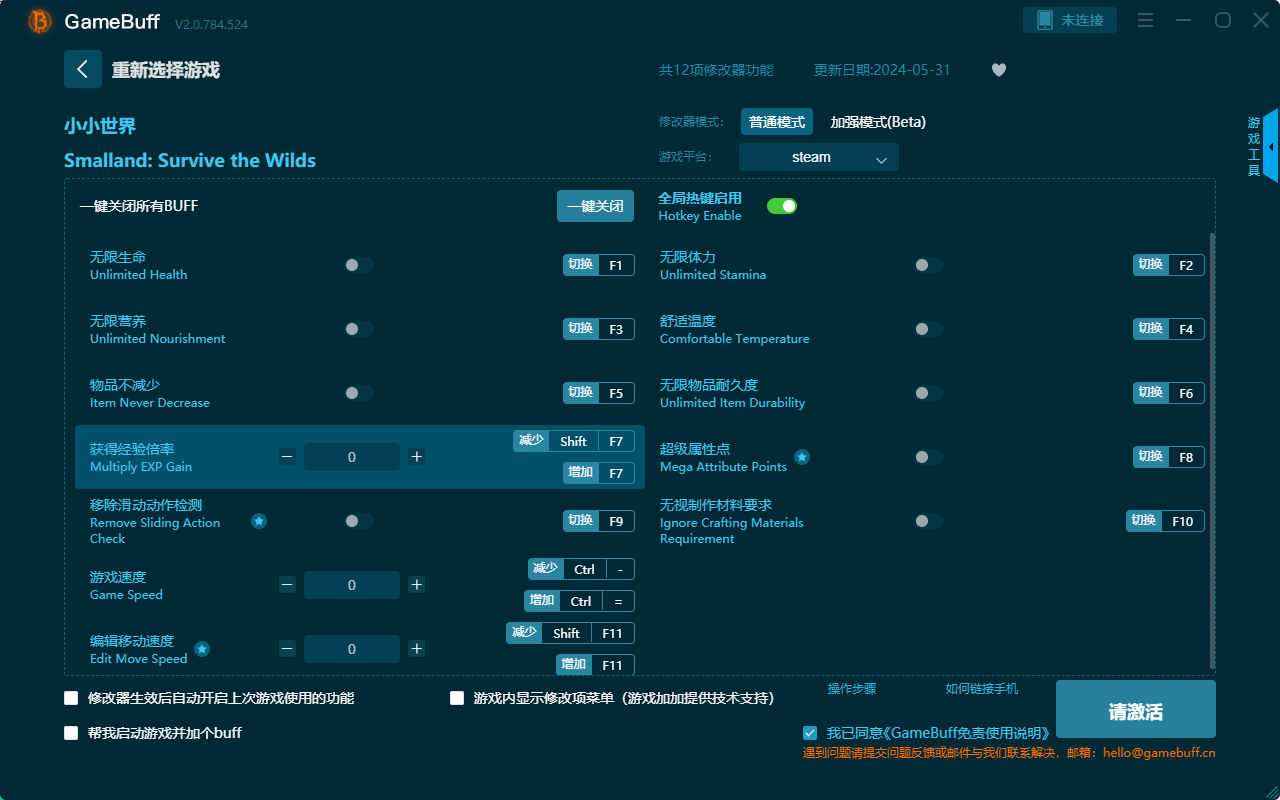Screen dimensions: 1280x800
Task: Click star badge next to Mega Attribute Points
Action: point(802,457)
